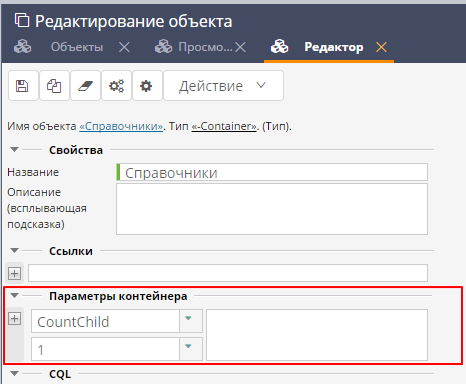Click the large container parameter text area
The height and width of the screenshot is (384, 466).
(317, 335)
